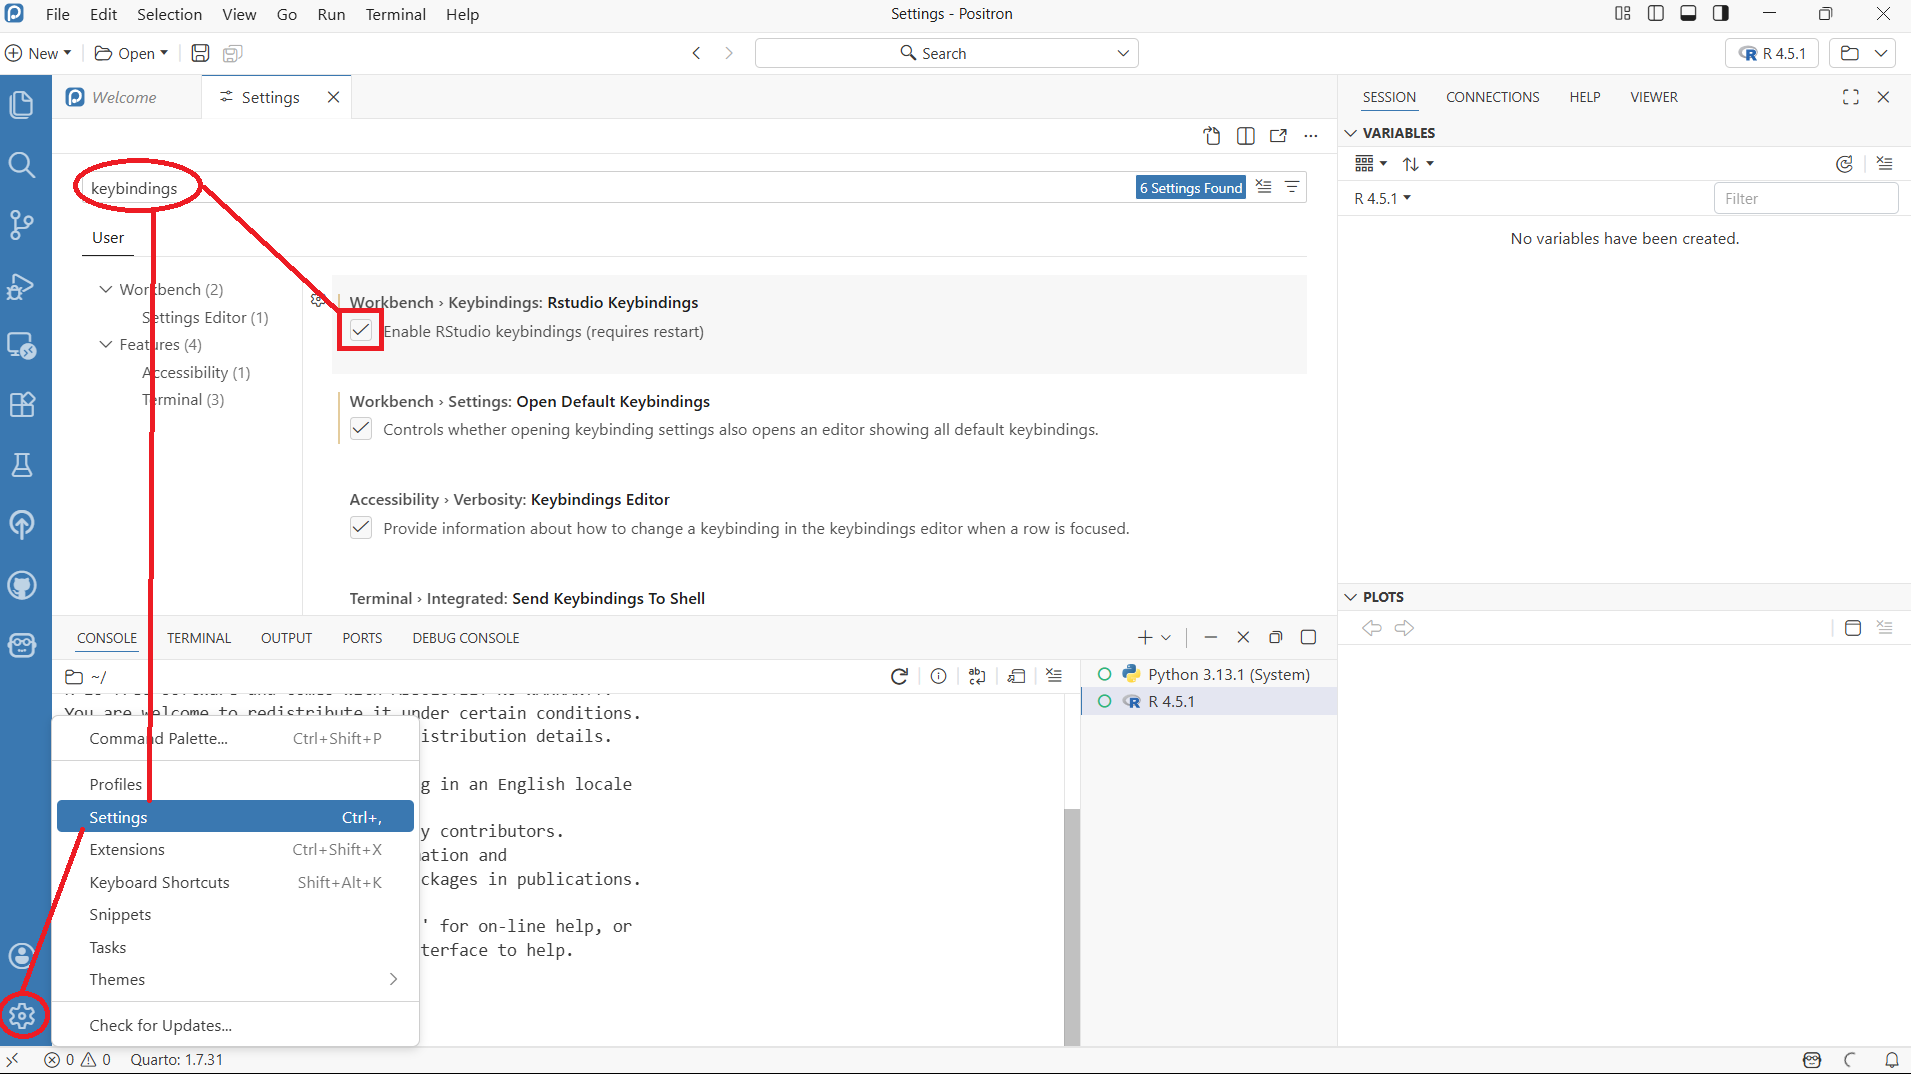Click the Open Settings (JSON) icon
The image size is (1911, 1074).
(1212, 136)
